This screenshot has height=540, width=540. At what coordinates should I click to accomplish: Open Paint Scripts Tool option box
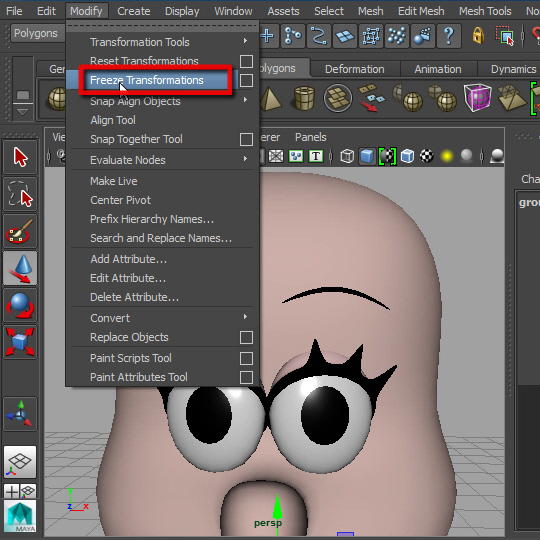[246, 359]
